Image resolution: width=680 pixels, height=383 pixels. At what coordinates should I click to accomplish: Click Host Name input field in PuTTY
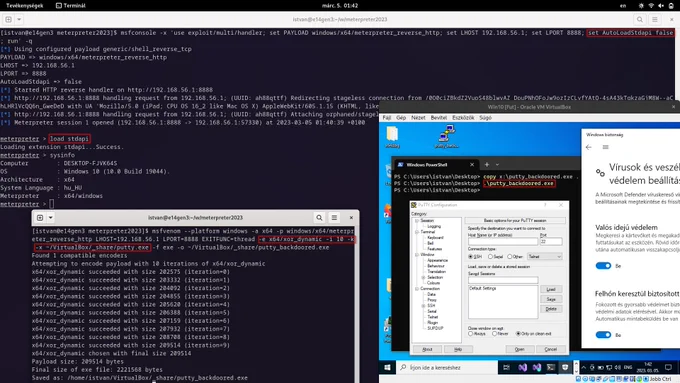pyautogui.click(x=503, y=242)
